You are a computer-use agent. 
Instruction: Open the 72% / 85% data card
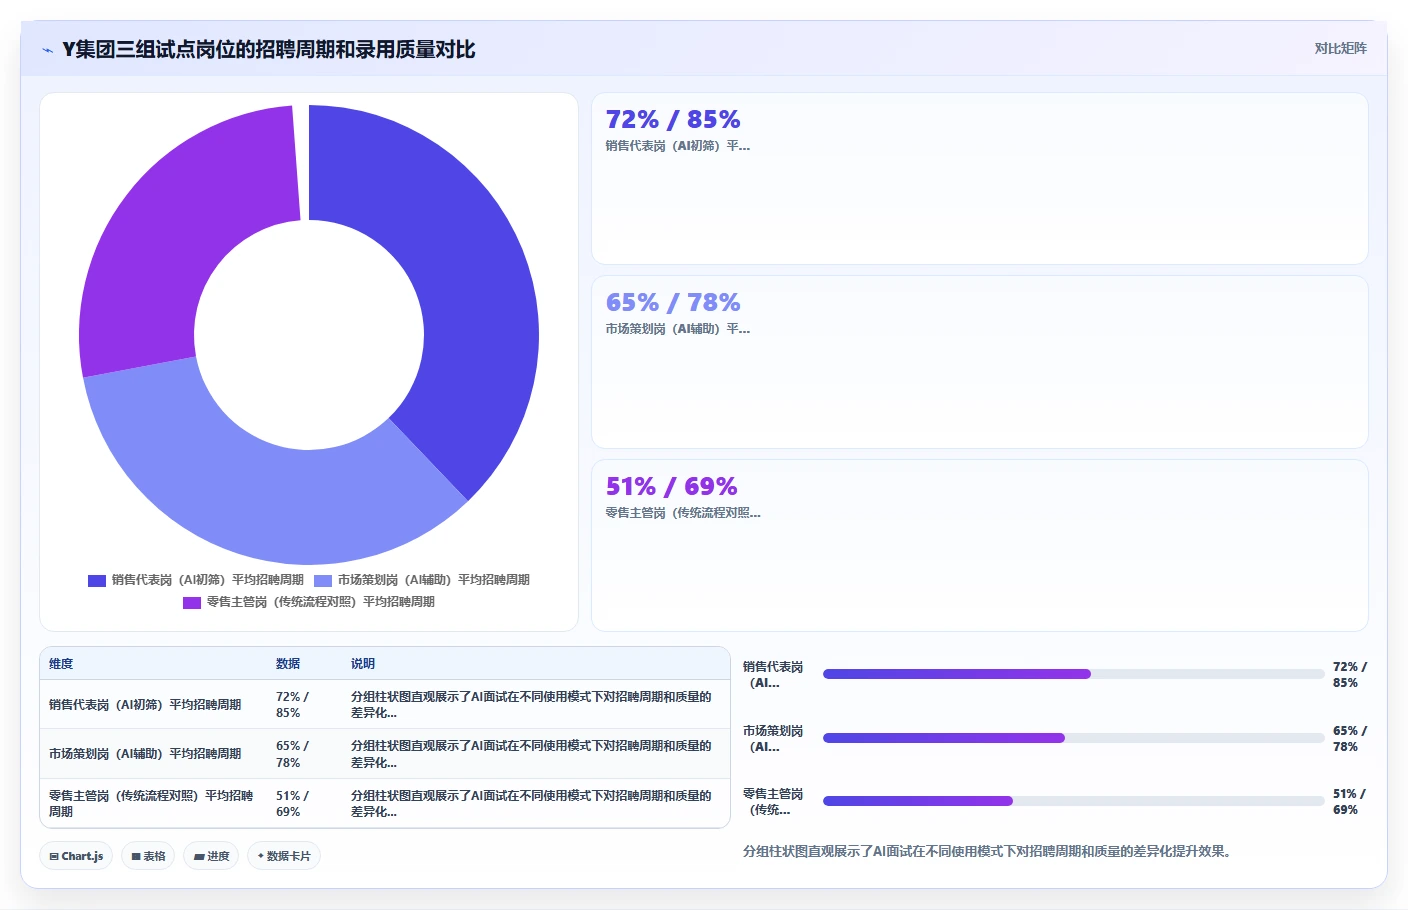click(980, 179)
